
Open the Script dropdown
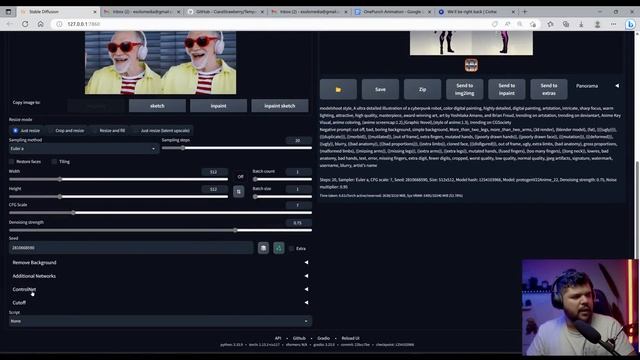coord(160,321)
